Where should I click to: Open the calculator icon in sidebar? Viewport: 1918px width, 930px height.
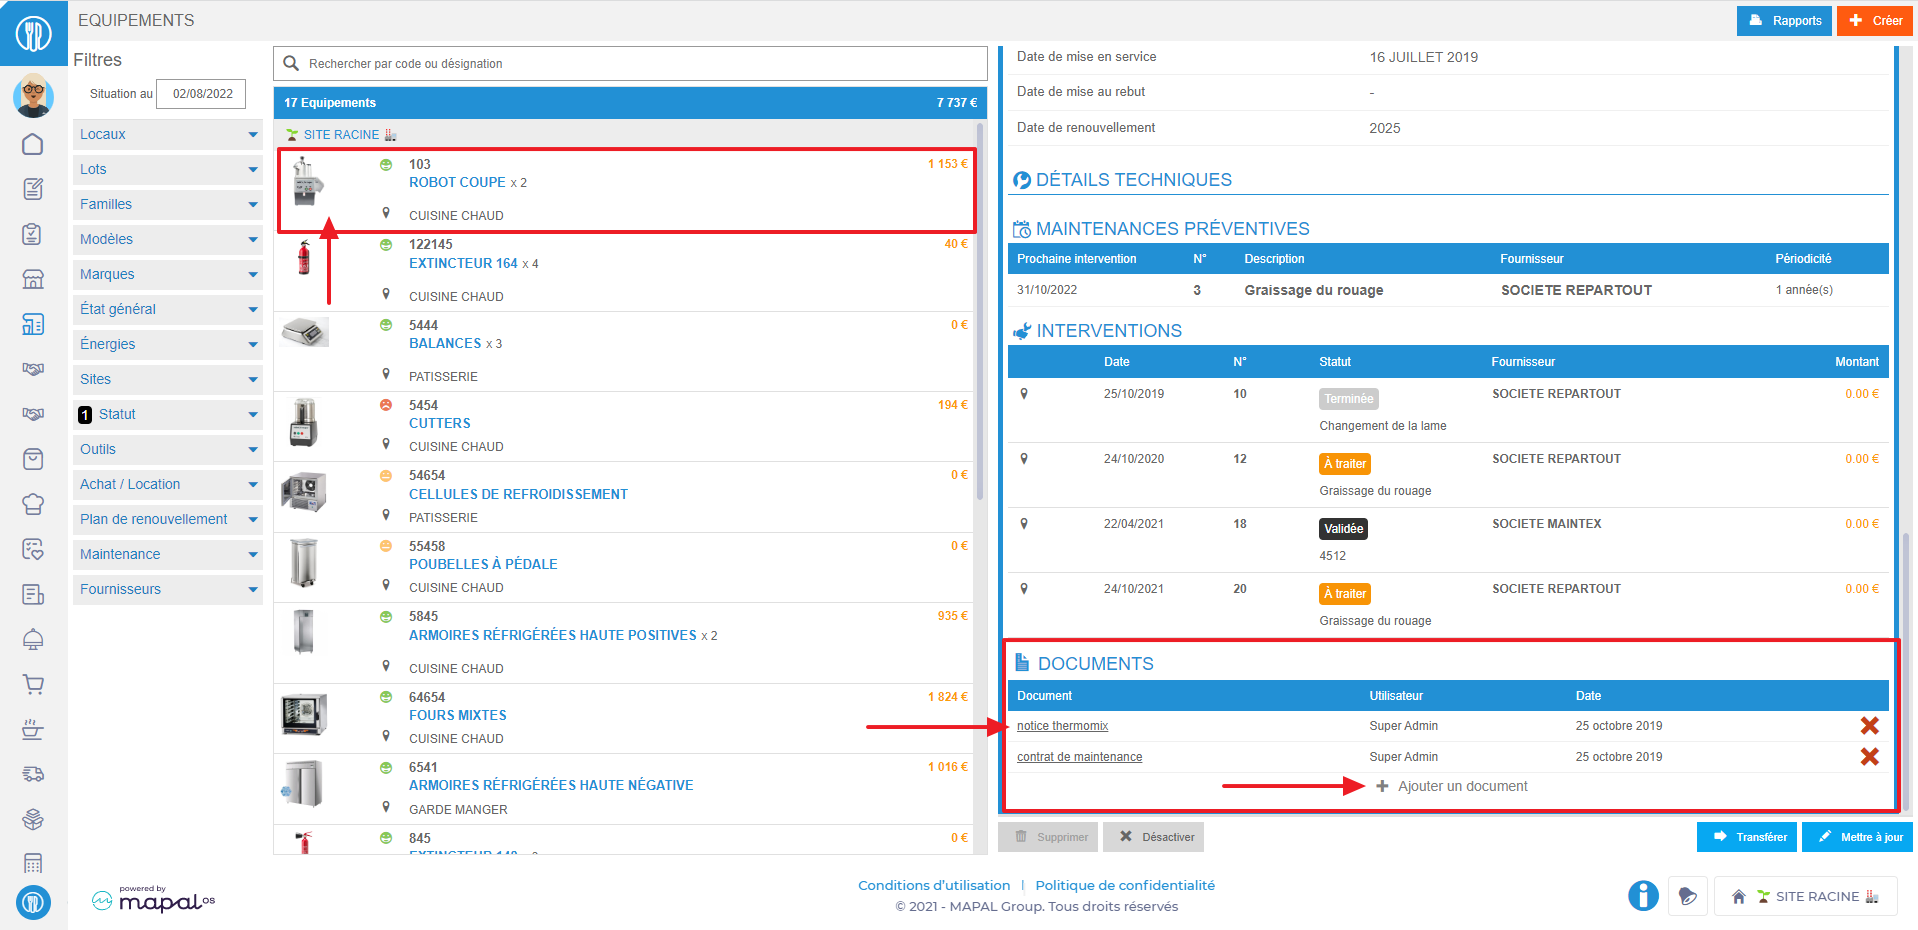pos(33,863)
